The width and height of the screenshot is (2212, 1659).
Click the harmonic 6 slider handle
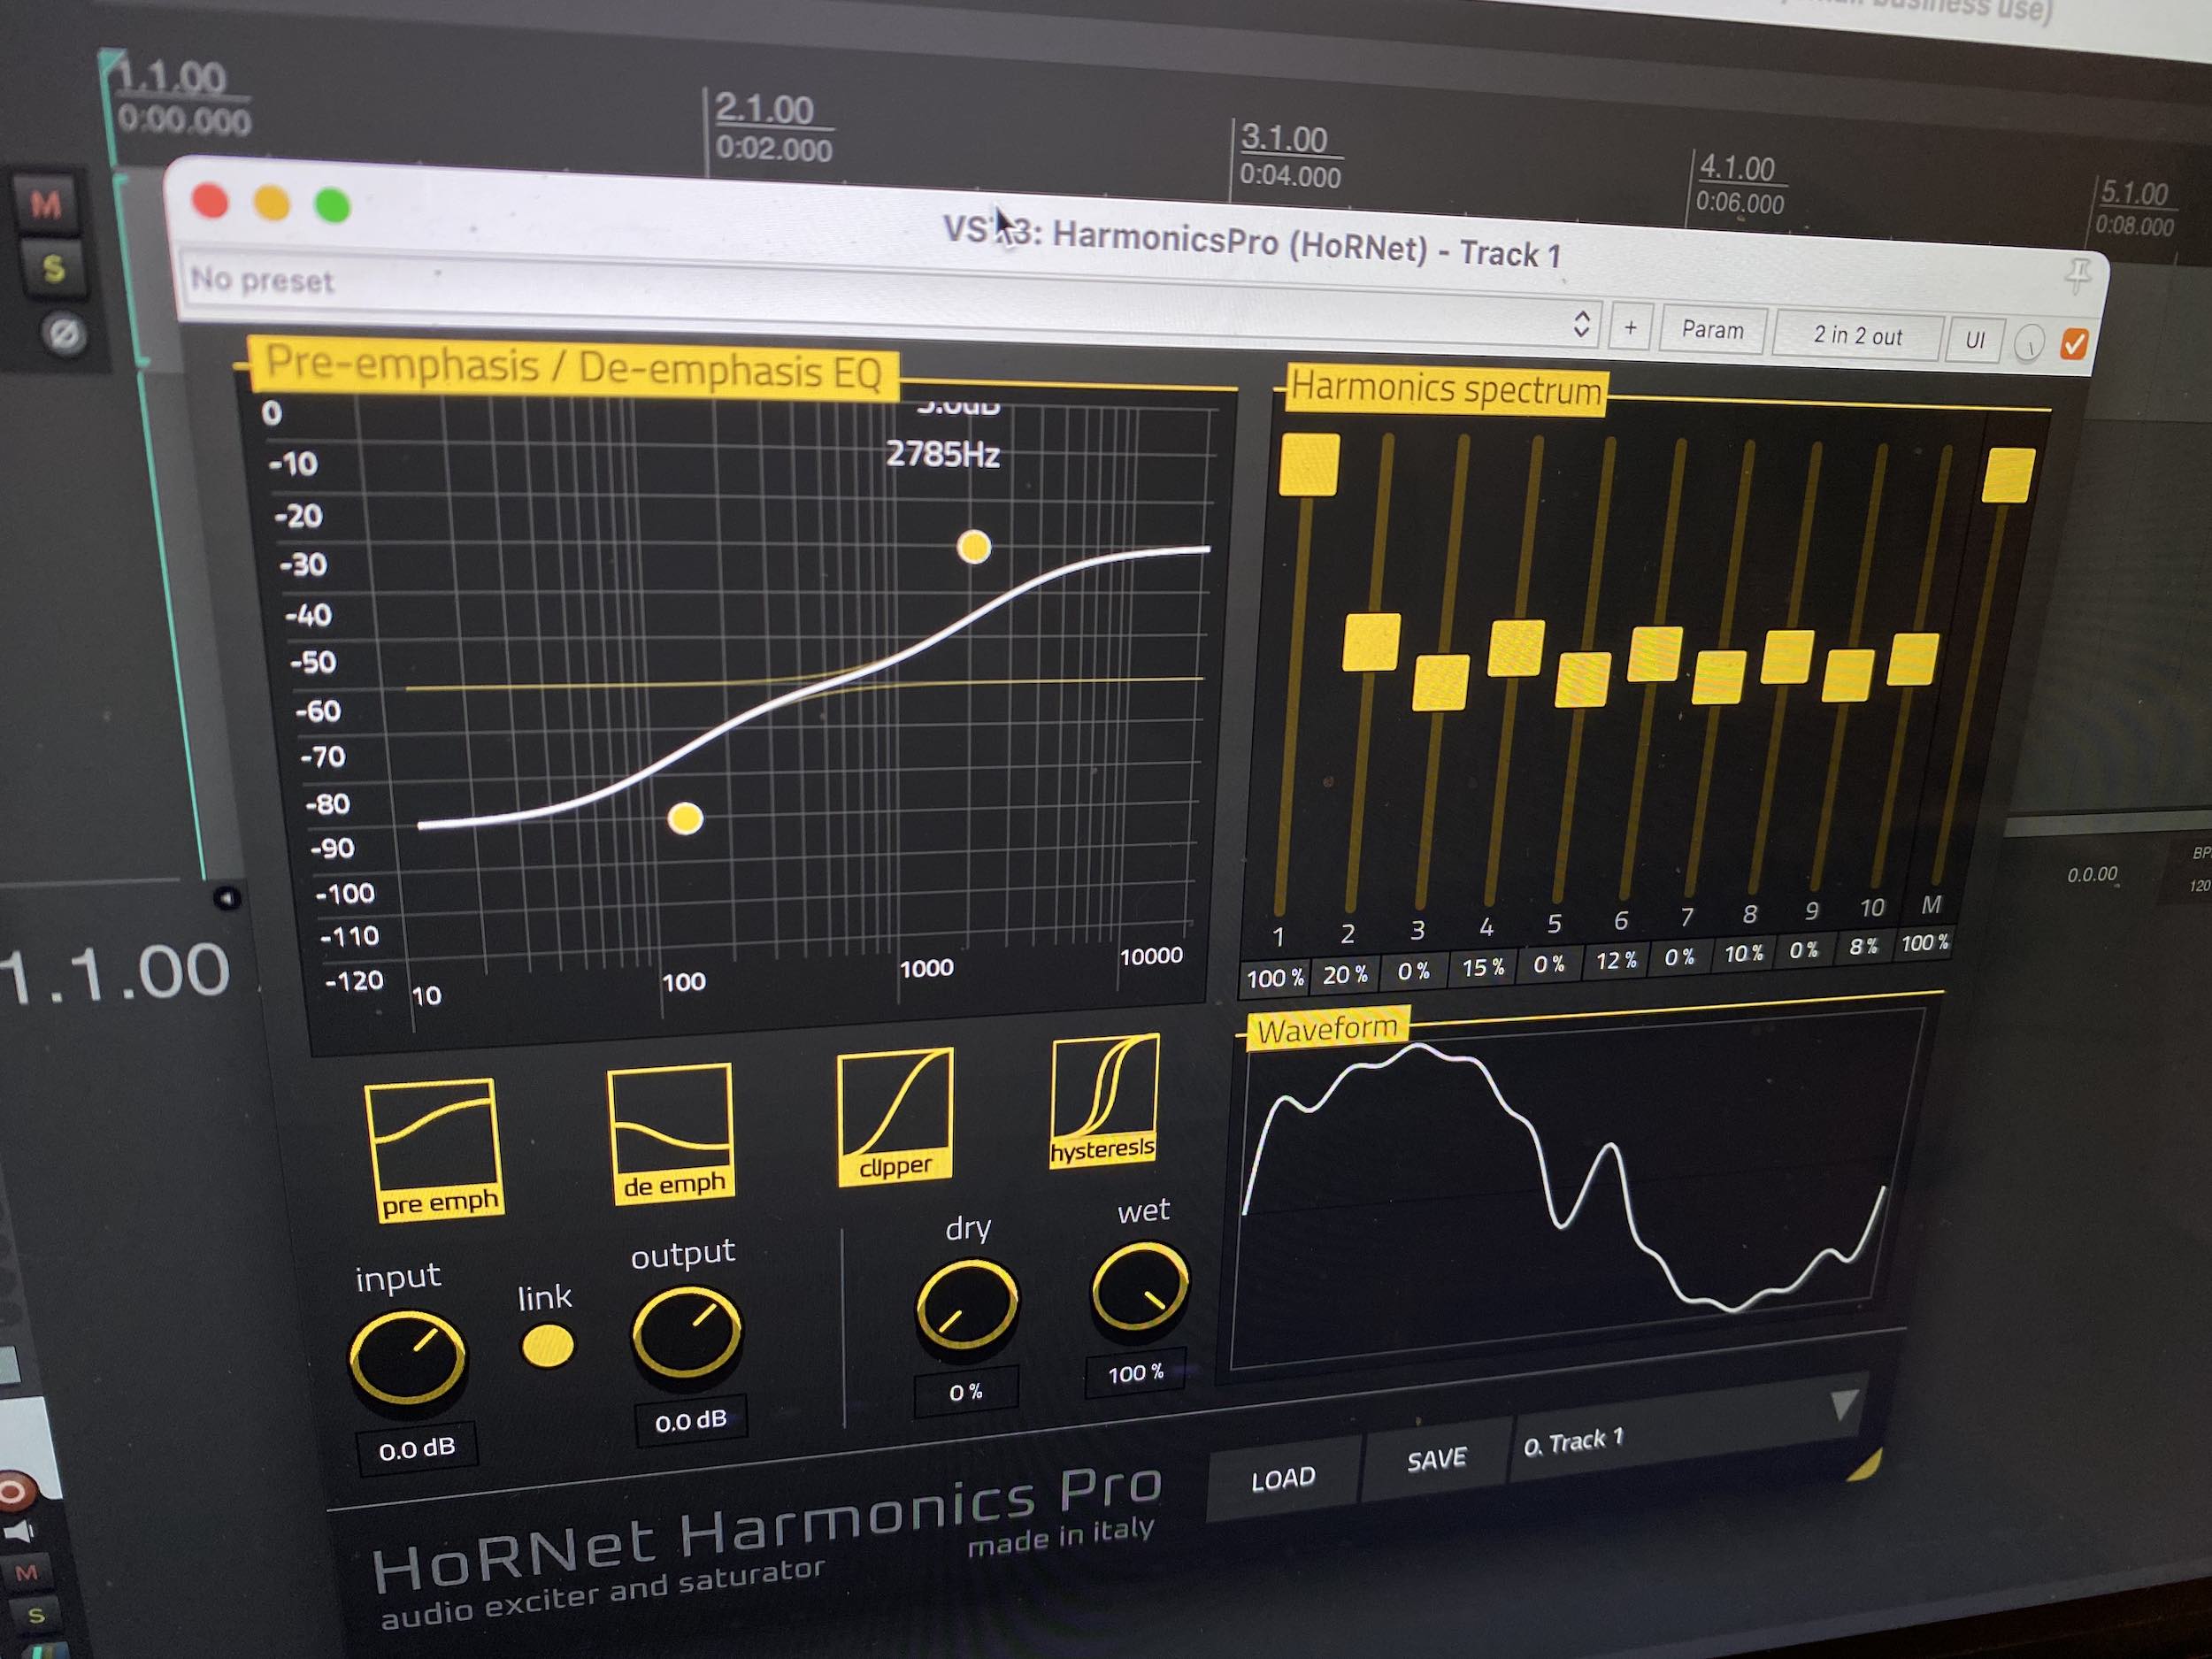coord(1655,654)
